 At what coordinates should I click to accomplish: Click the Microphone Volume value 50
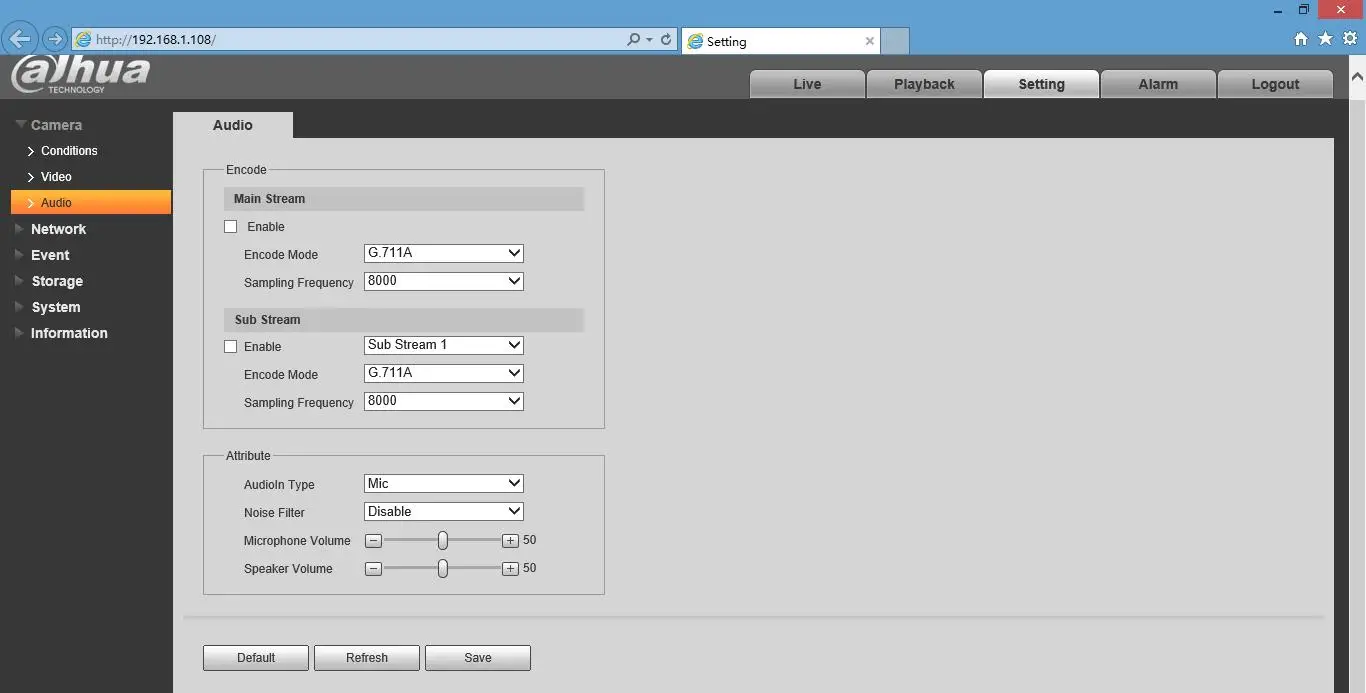(530, 540)
